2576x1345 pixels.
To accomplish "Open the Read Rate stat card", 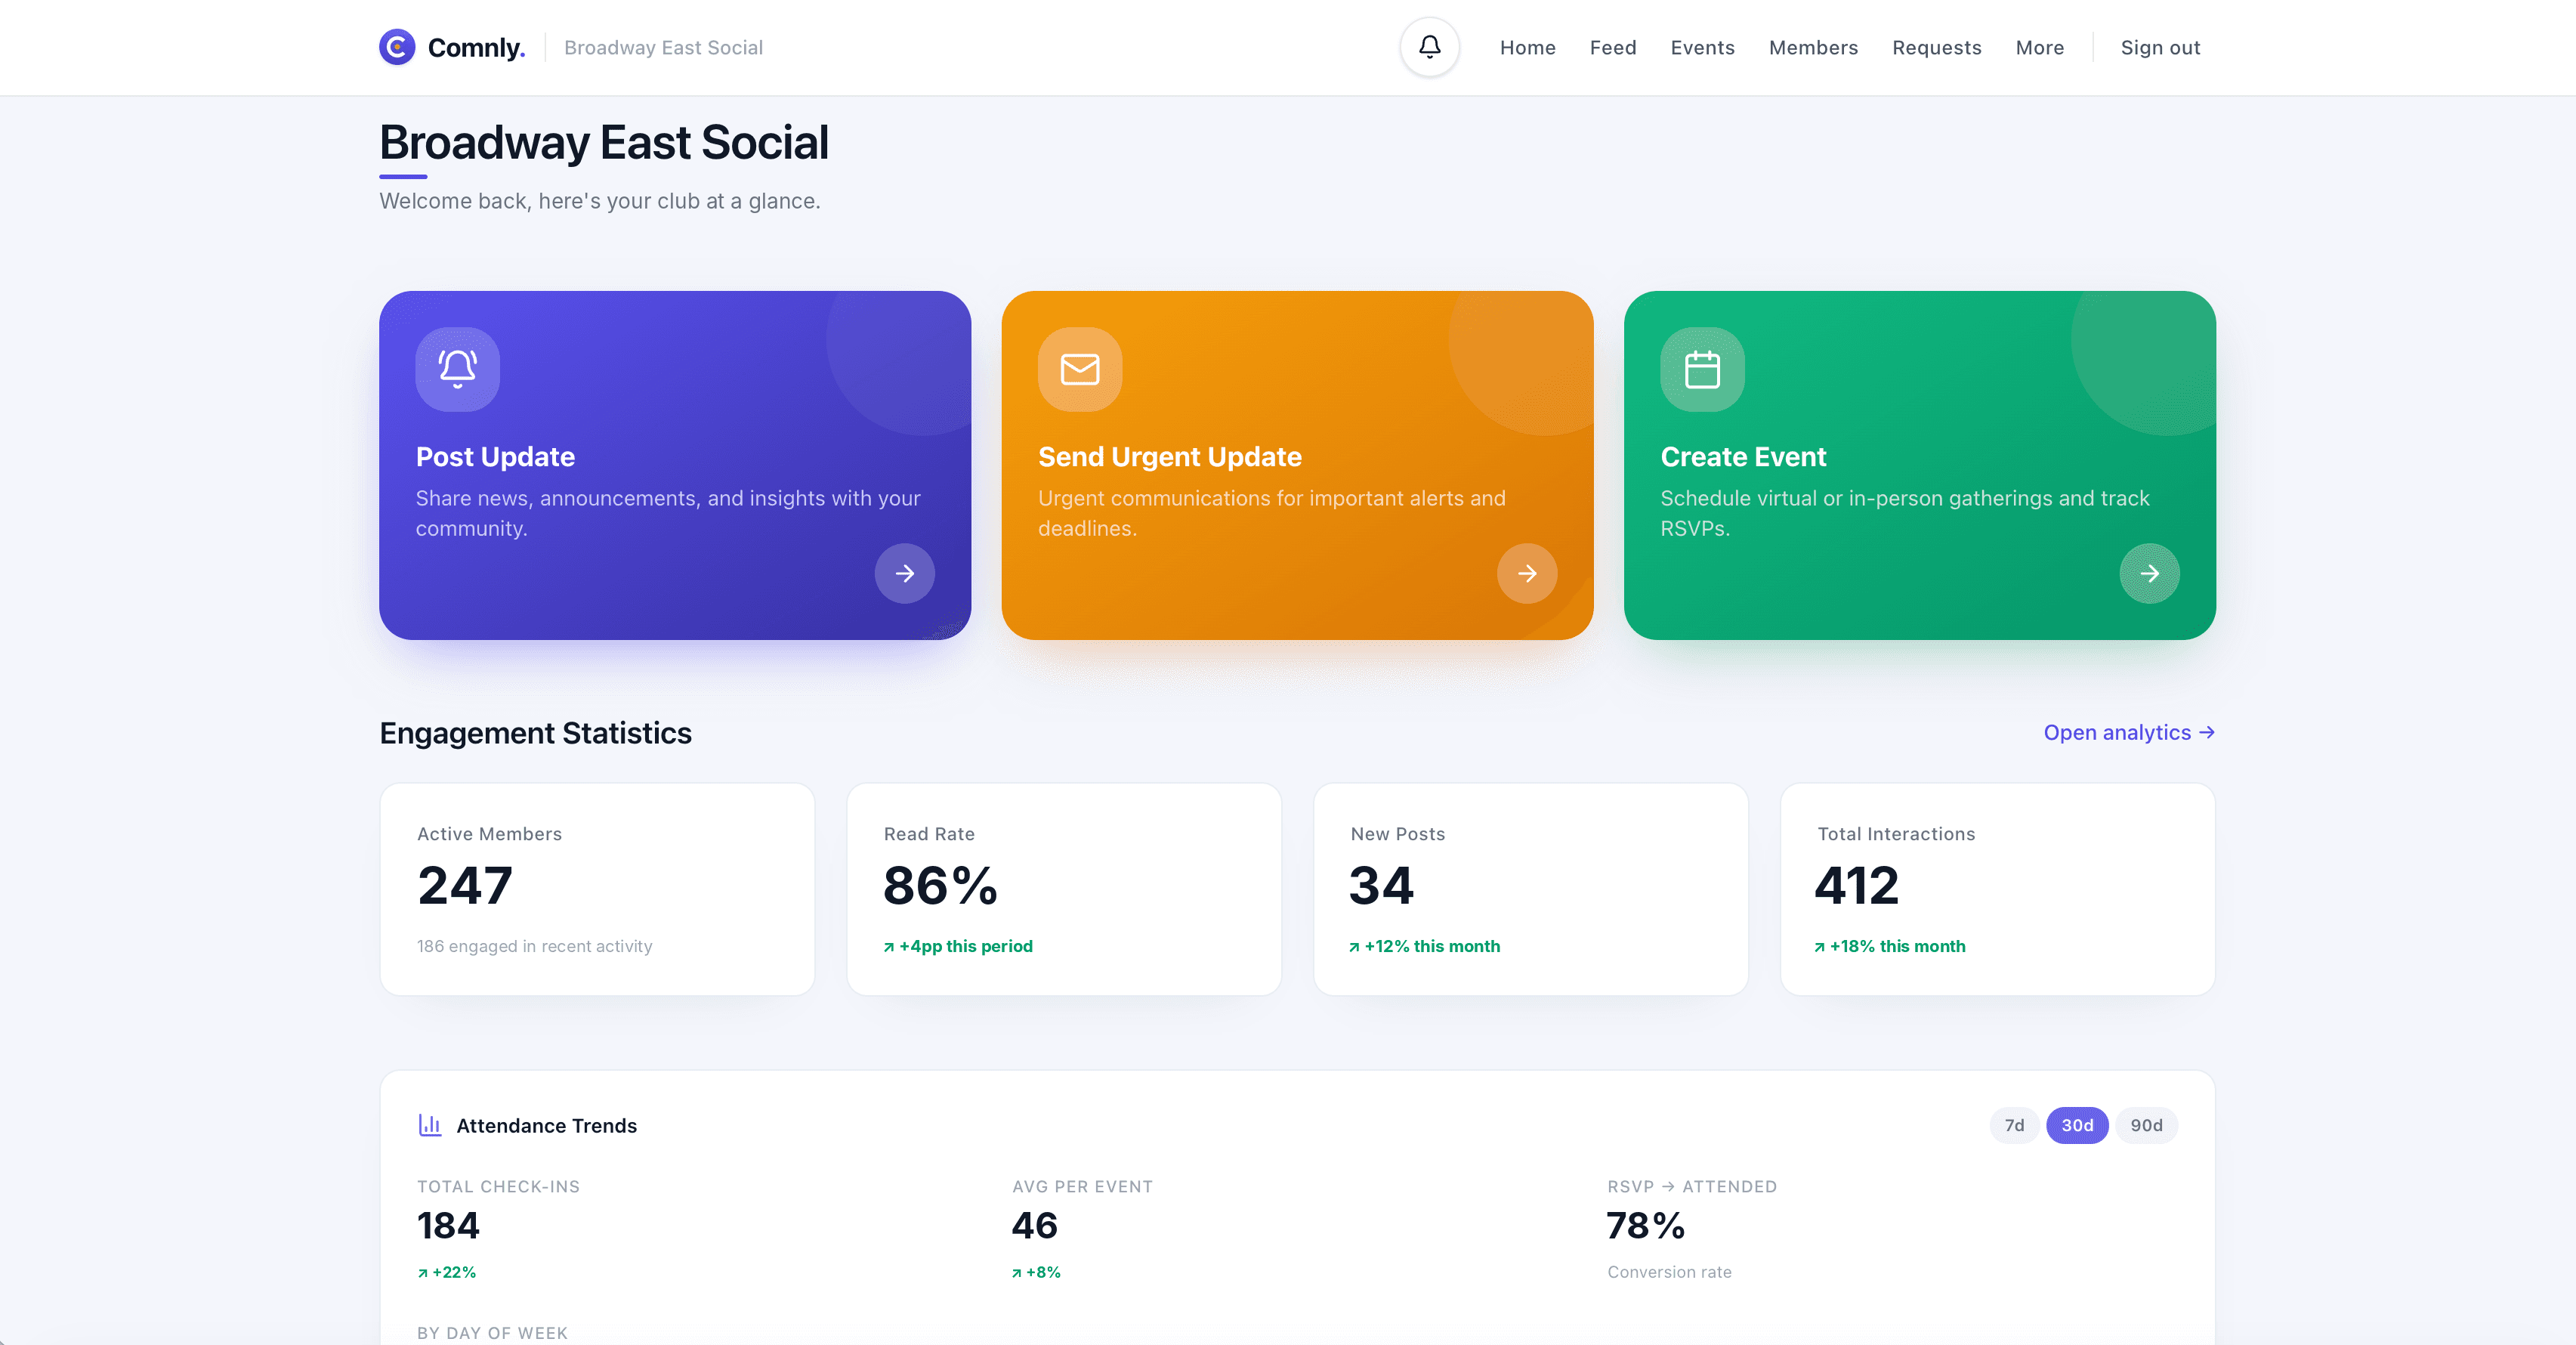I will (1064, 889).
